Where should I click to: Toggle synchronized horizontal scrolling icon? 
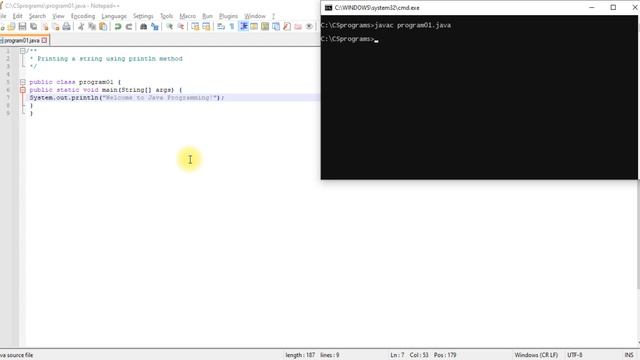(206, 27)
